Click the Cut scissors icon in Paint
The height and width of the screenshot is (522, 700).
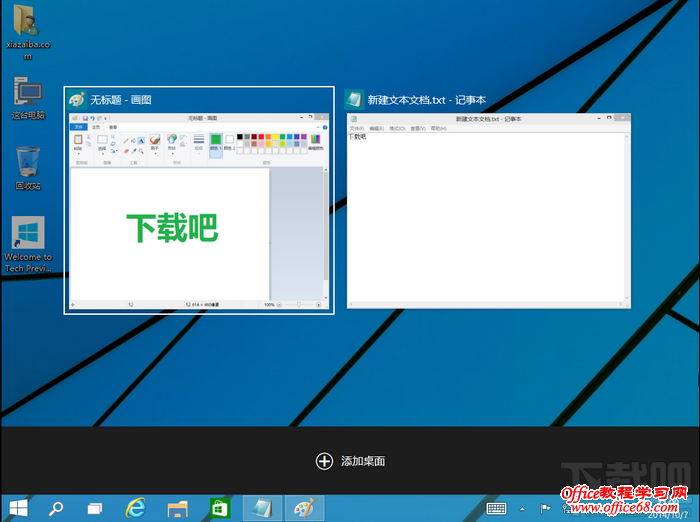[88, 137]
